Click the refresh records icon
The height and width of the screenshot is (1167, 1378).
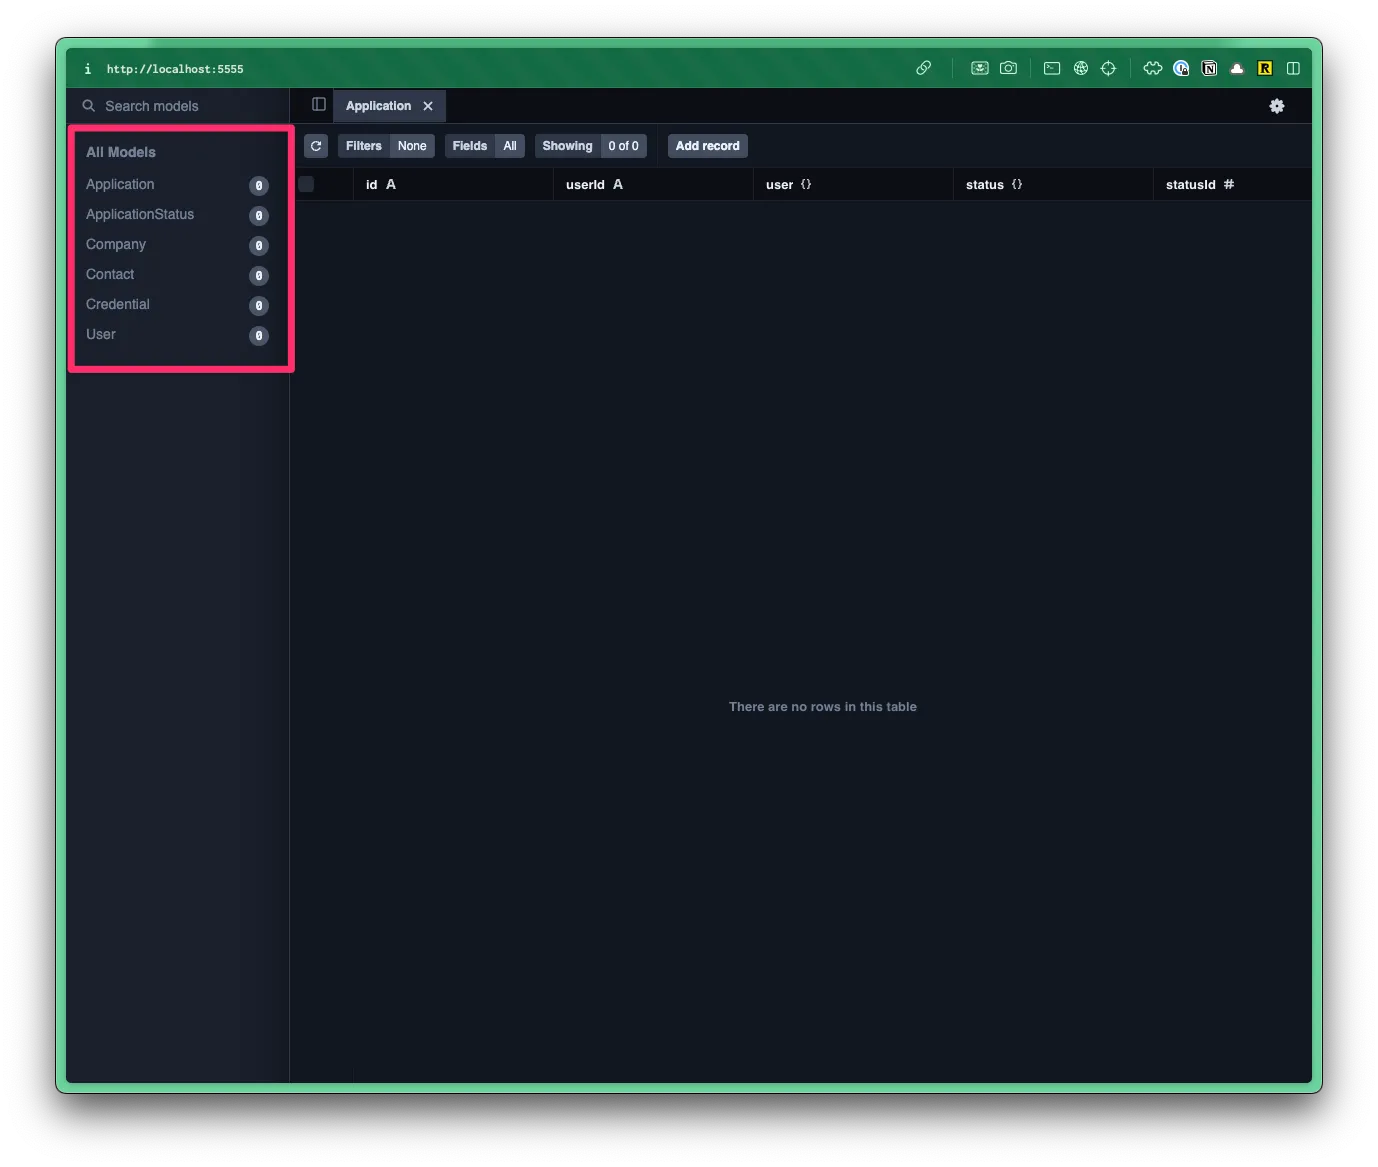(316, 146)
